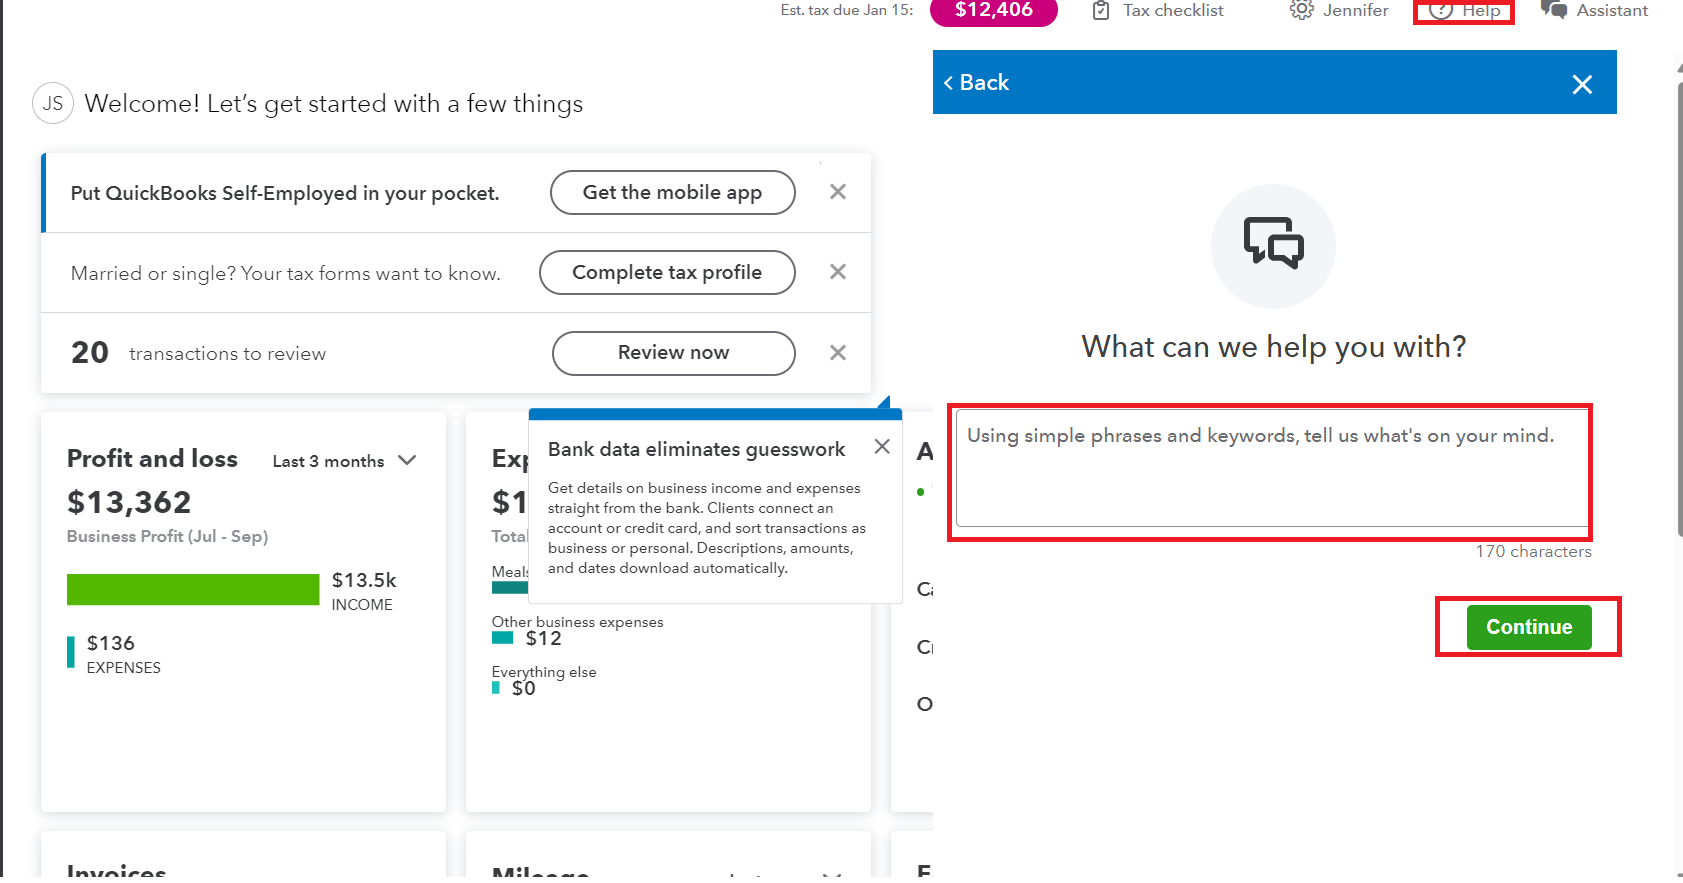
Task: Dismiss the transactions to review row
Action: coord(838,353)
